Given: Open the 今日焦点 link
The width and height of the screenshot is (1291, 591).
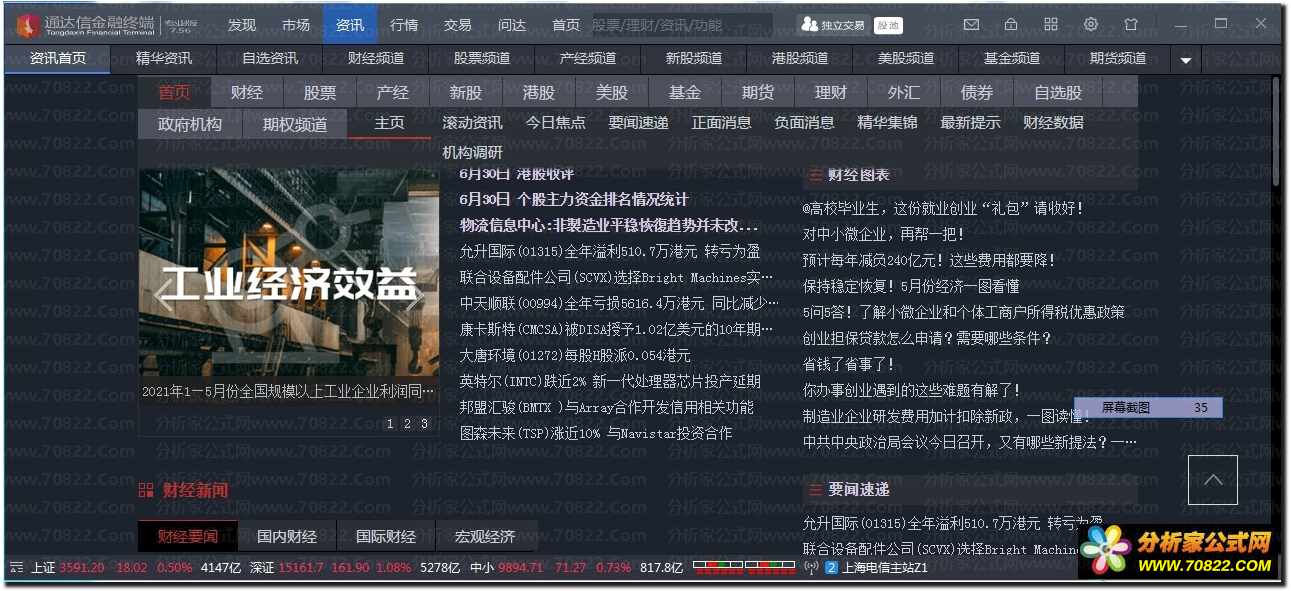Looking at the screenshot, I should pos(556,123).
